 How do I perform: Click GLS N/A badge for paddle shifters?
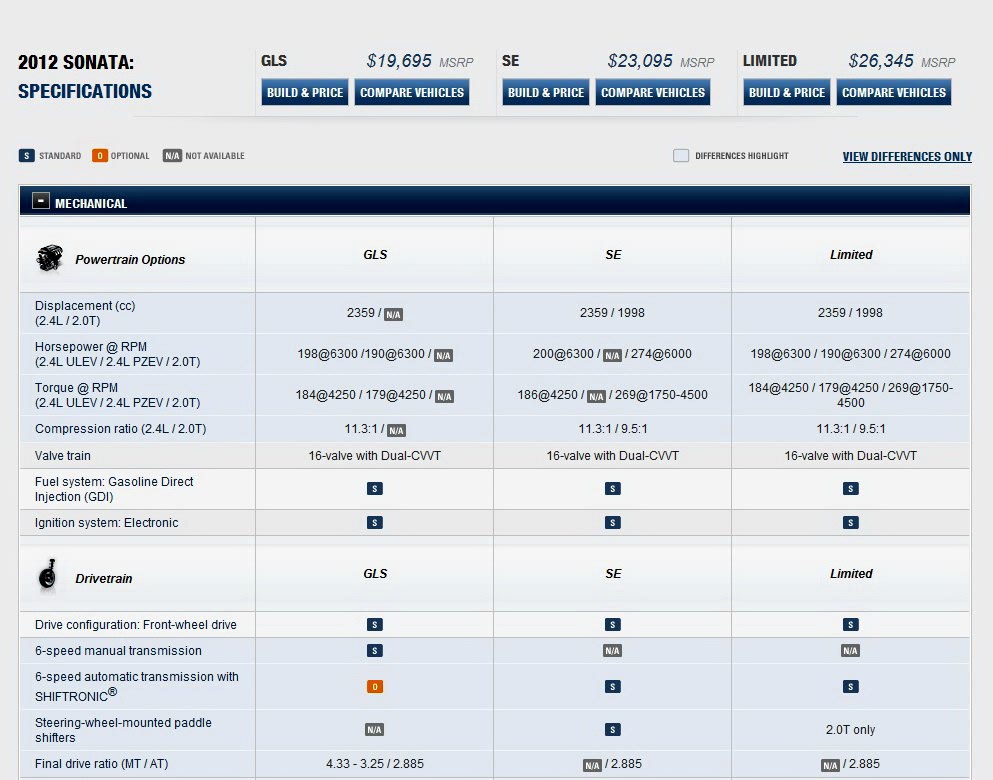point(374,730)
